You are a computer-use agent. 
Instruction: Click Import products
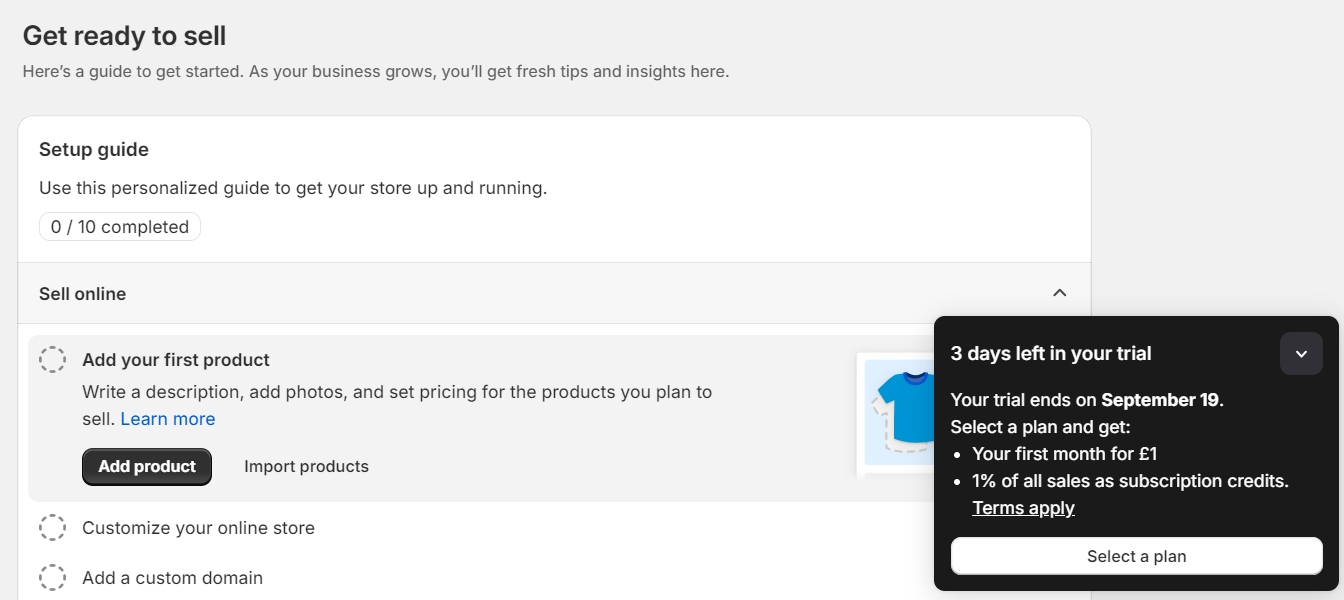pos(306,466)
